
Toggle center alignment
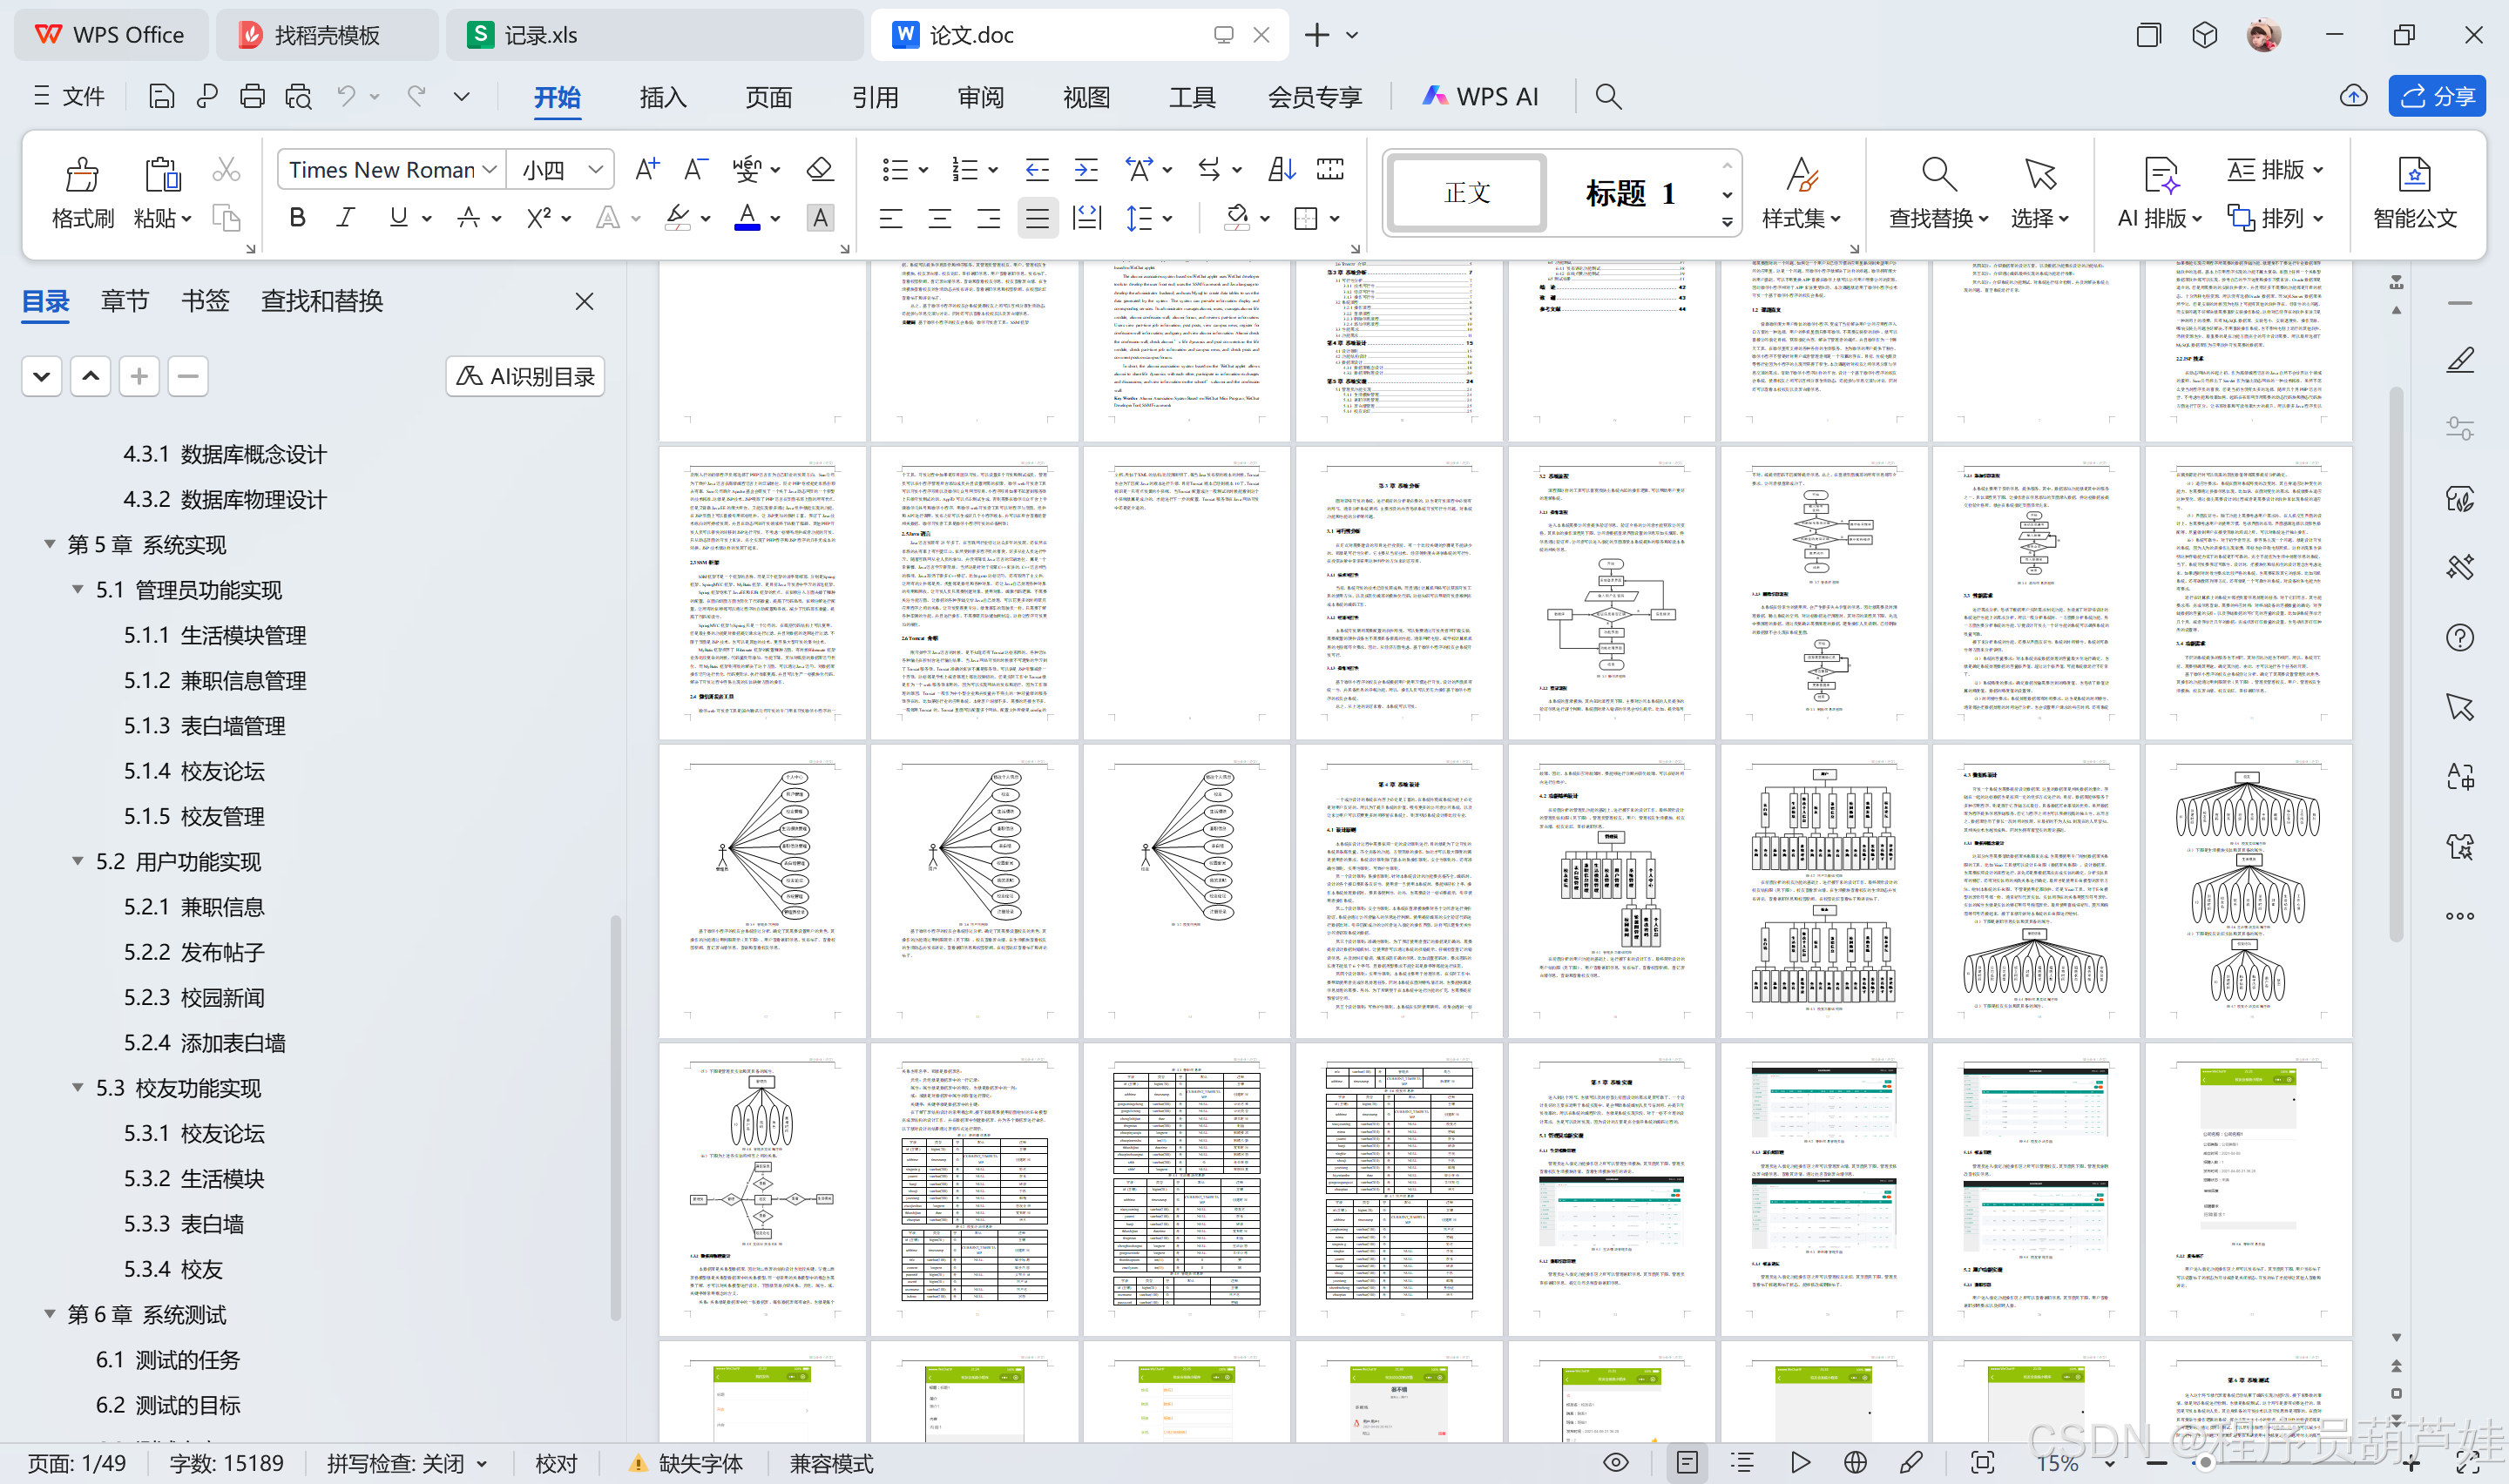click(940, 218)
